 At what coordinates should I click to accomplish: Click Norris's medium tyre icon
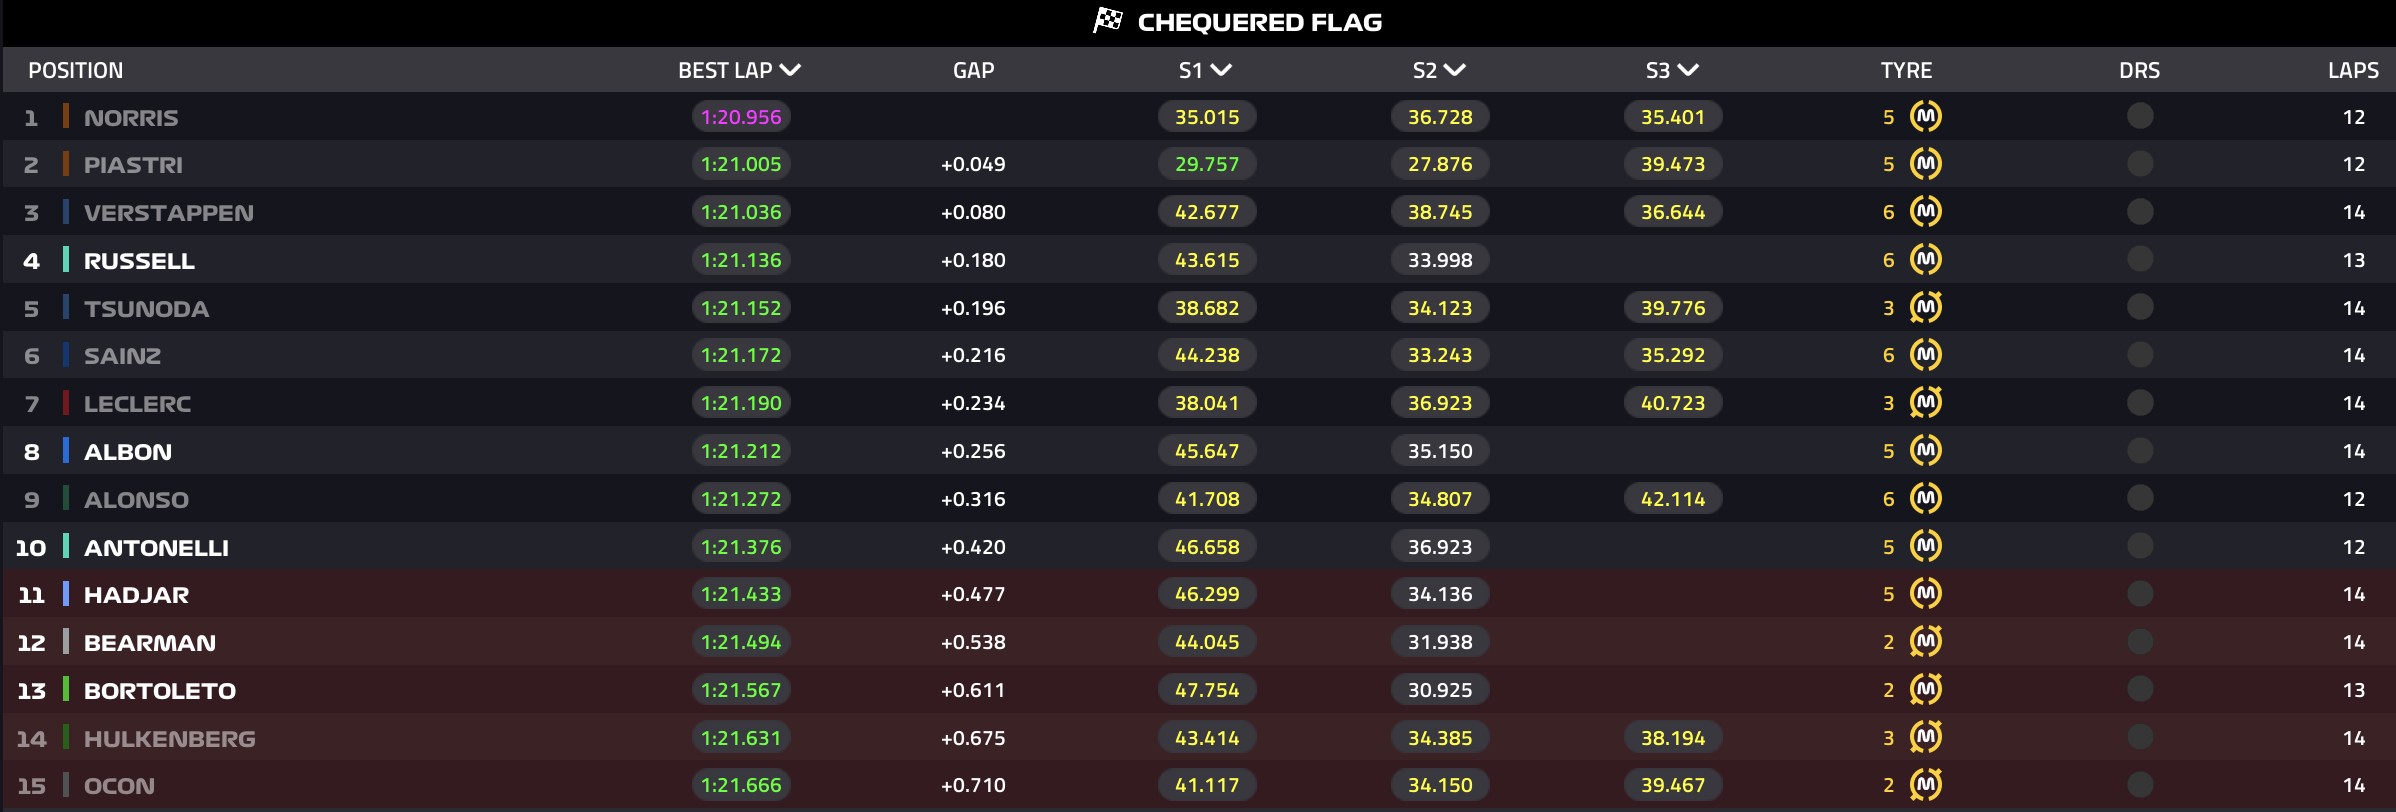coord(1925,117)
